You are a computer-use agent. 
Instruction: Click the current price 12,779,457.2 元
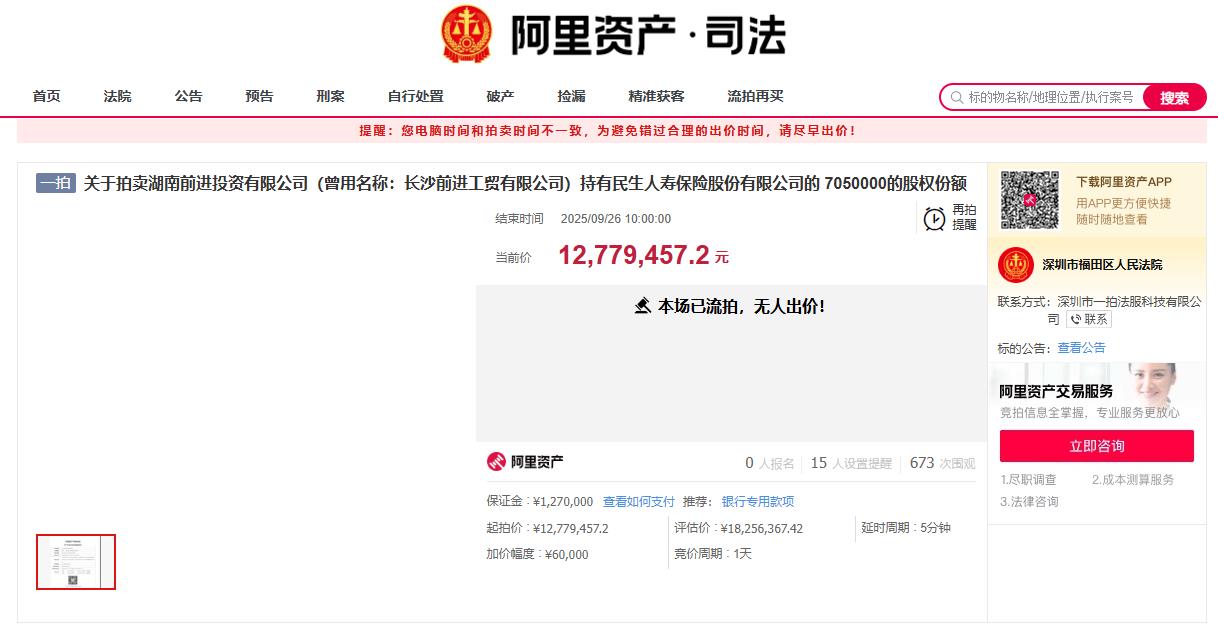(x=643, y=255)
